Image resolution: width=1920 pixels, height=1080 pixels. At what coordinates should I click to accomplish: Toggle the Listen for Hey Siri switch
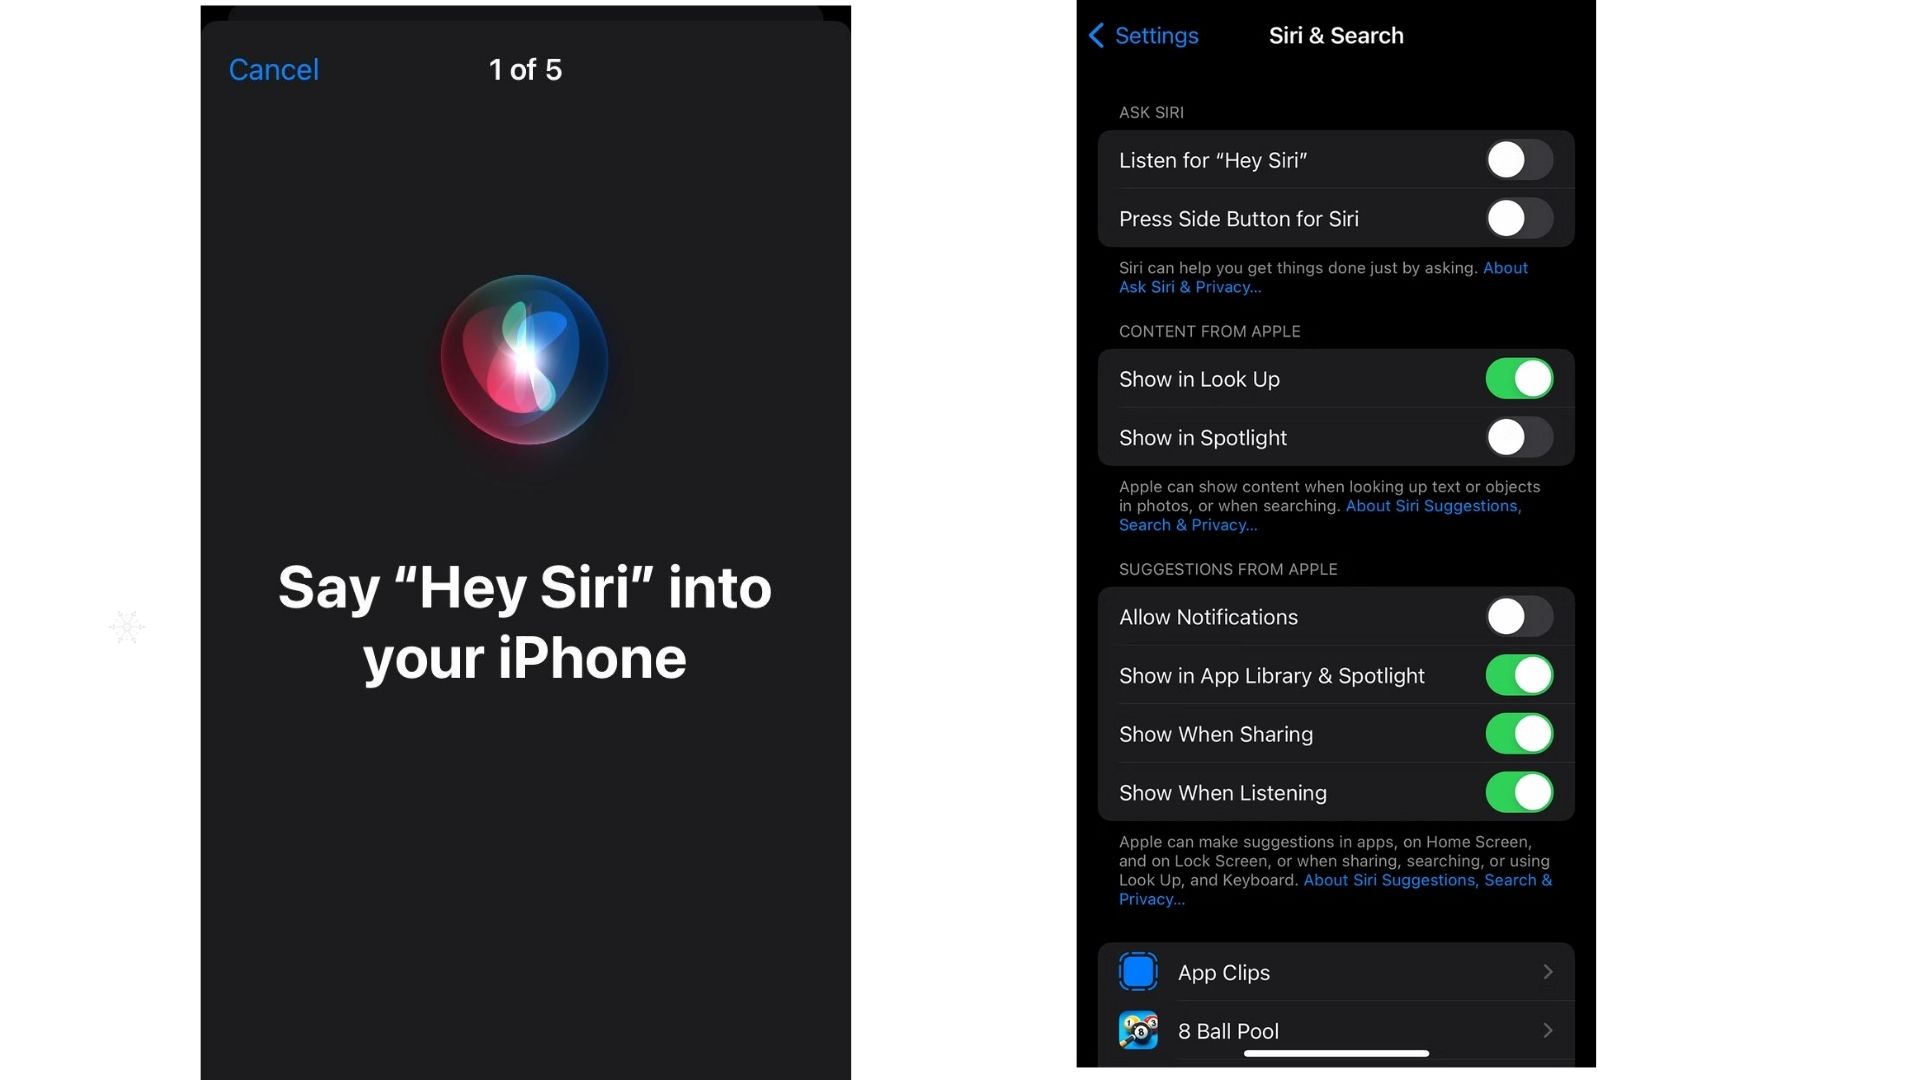(x=1518, y=158)
